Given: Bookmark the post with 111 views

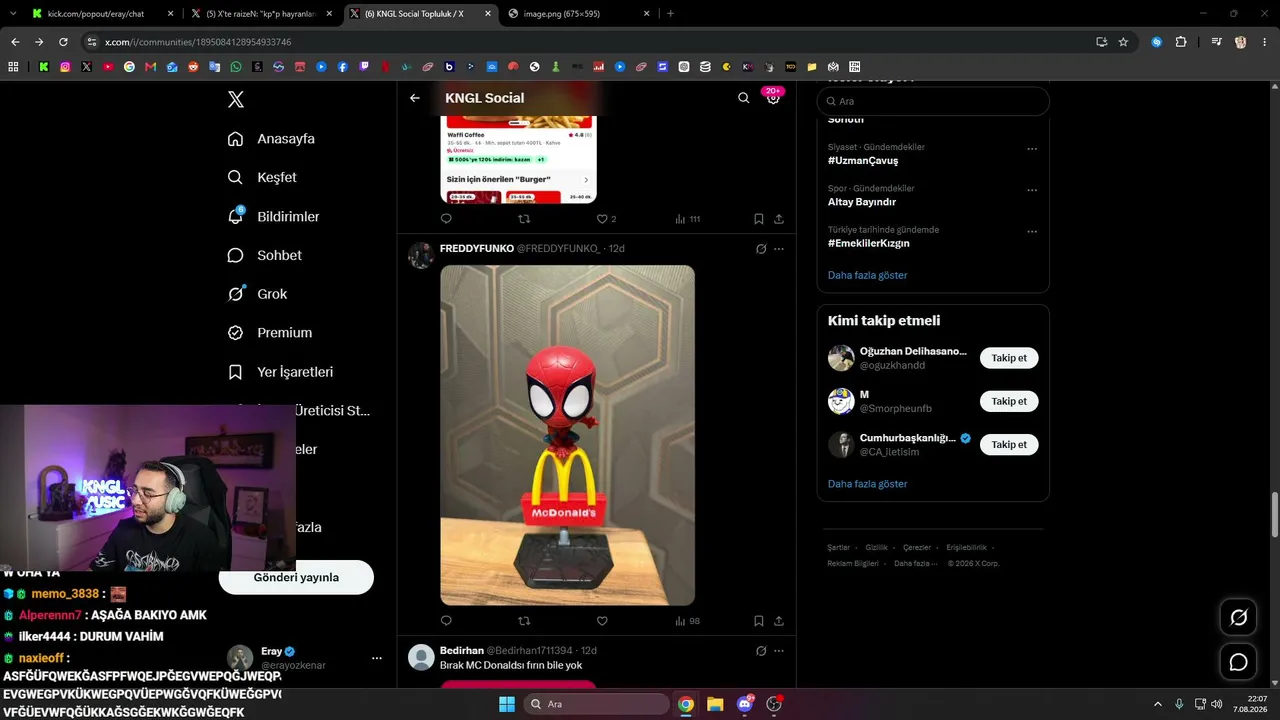Looking at the screenshot, I should click(x=759, y=219).
